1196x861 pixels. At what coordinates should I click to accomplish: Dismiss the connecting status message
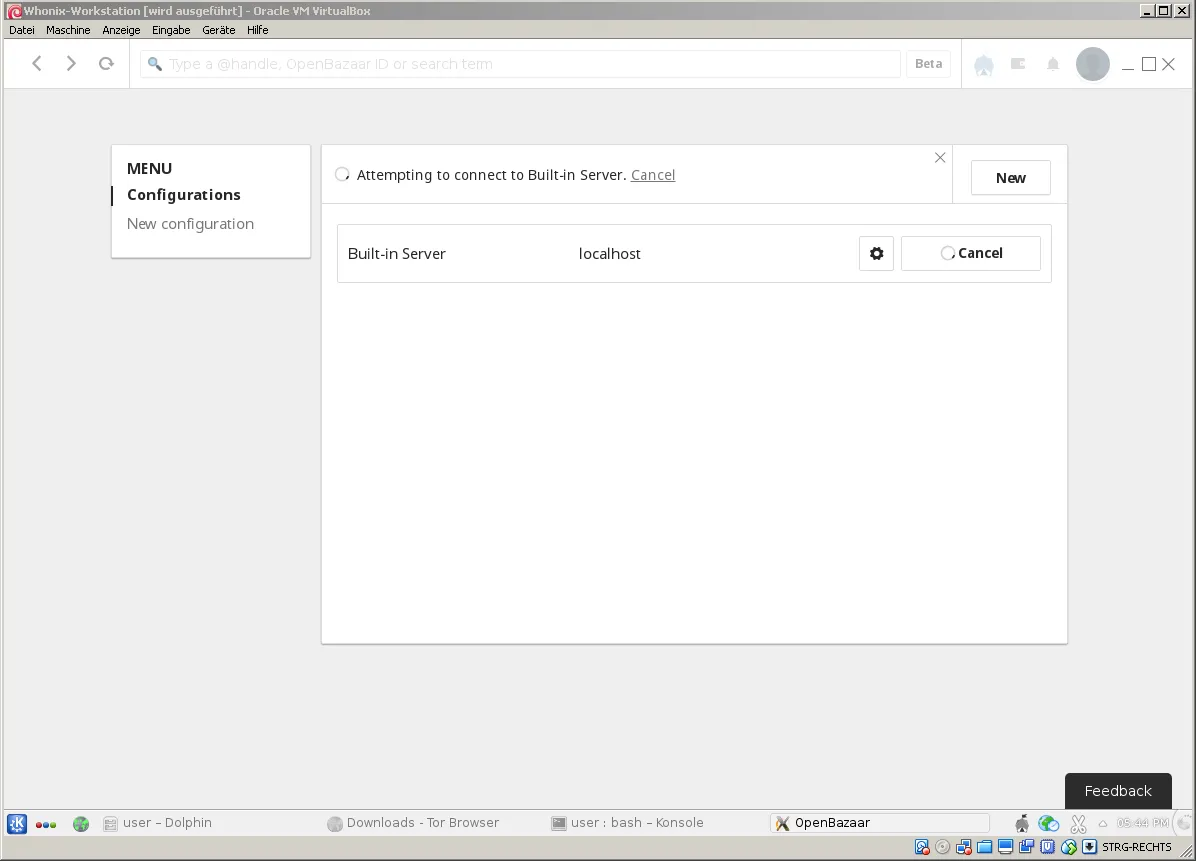(x=940, y=157)
